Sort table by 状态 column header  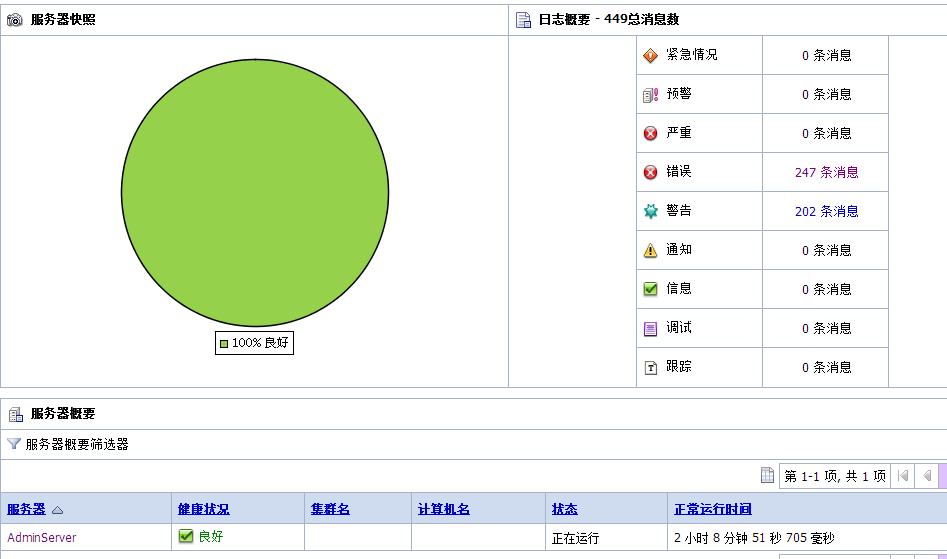coord(565,509)
